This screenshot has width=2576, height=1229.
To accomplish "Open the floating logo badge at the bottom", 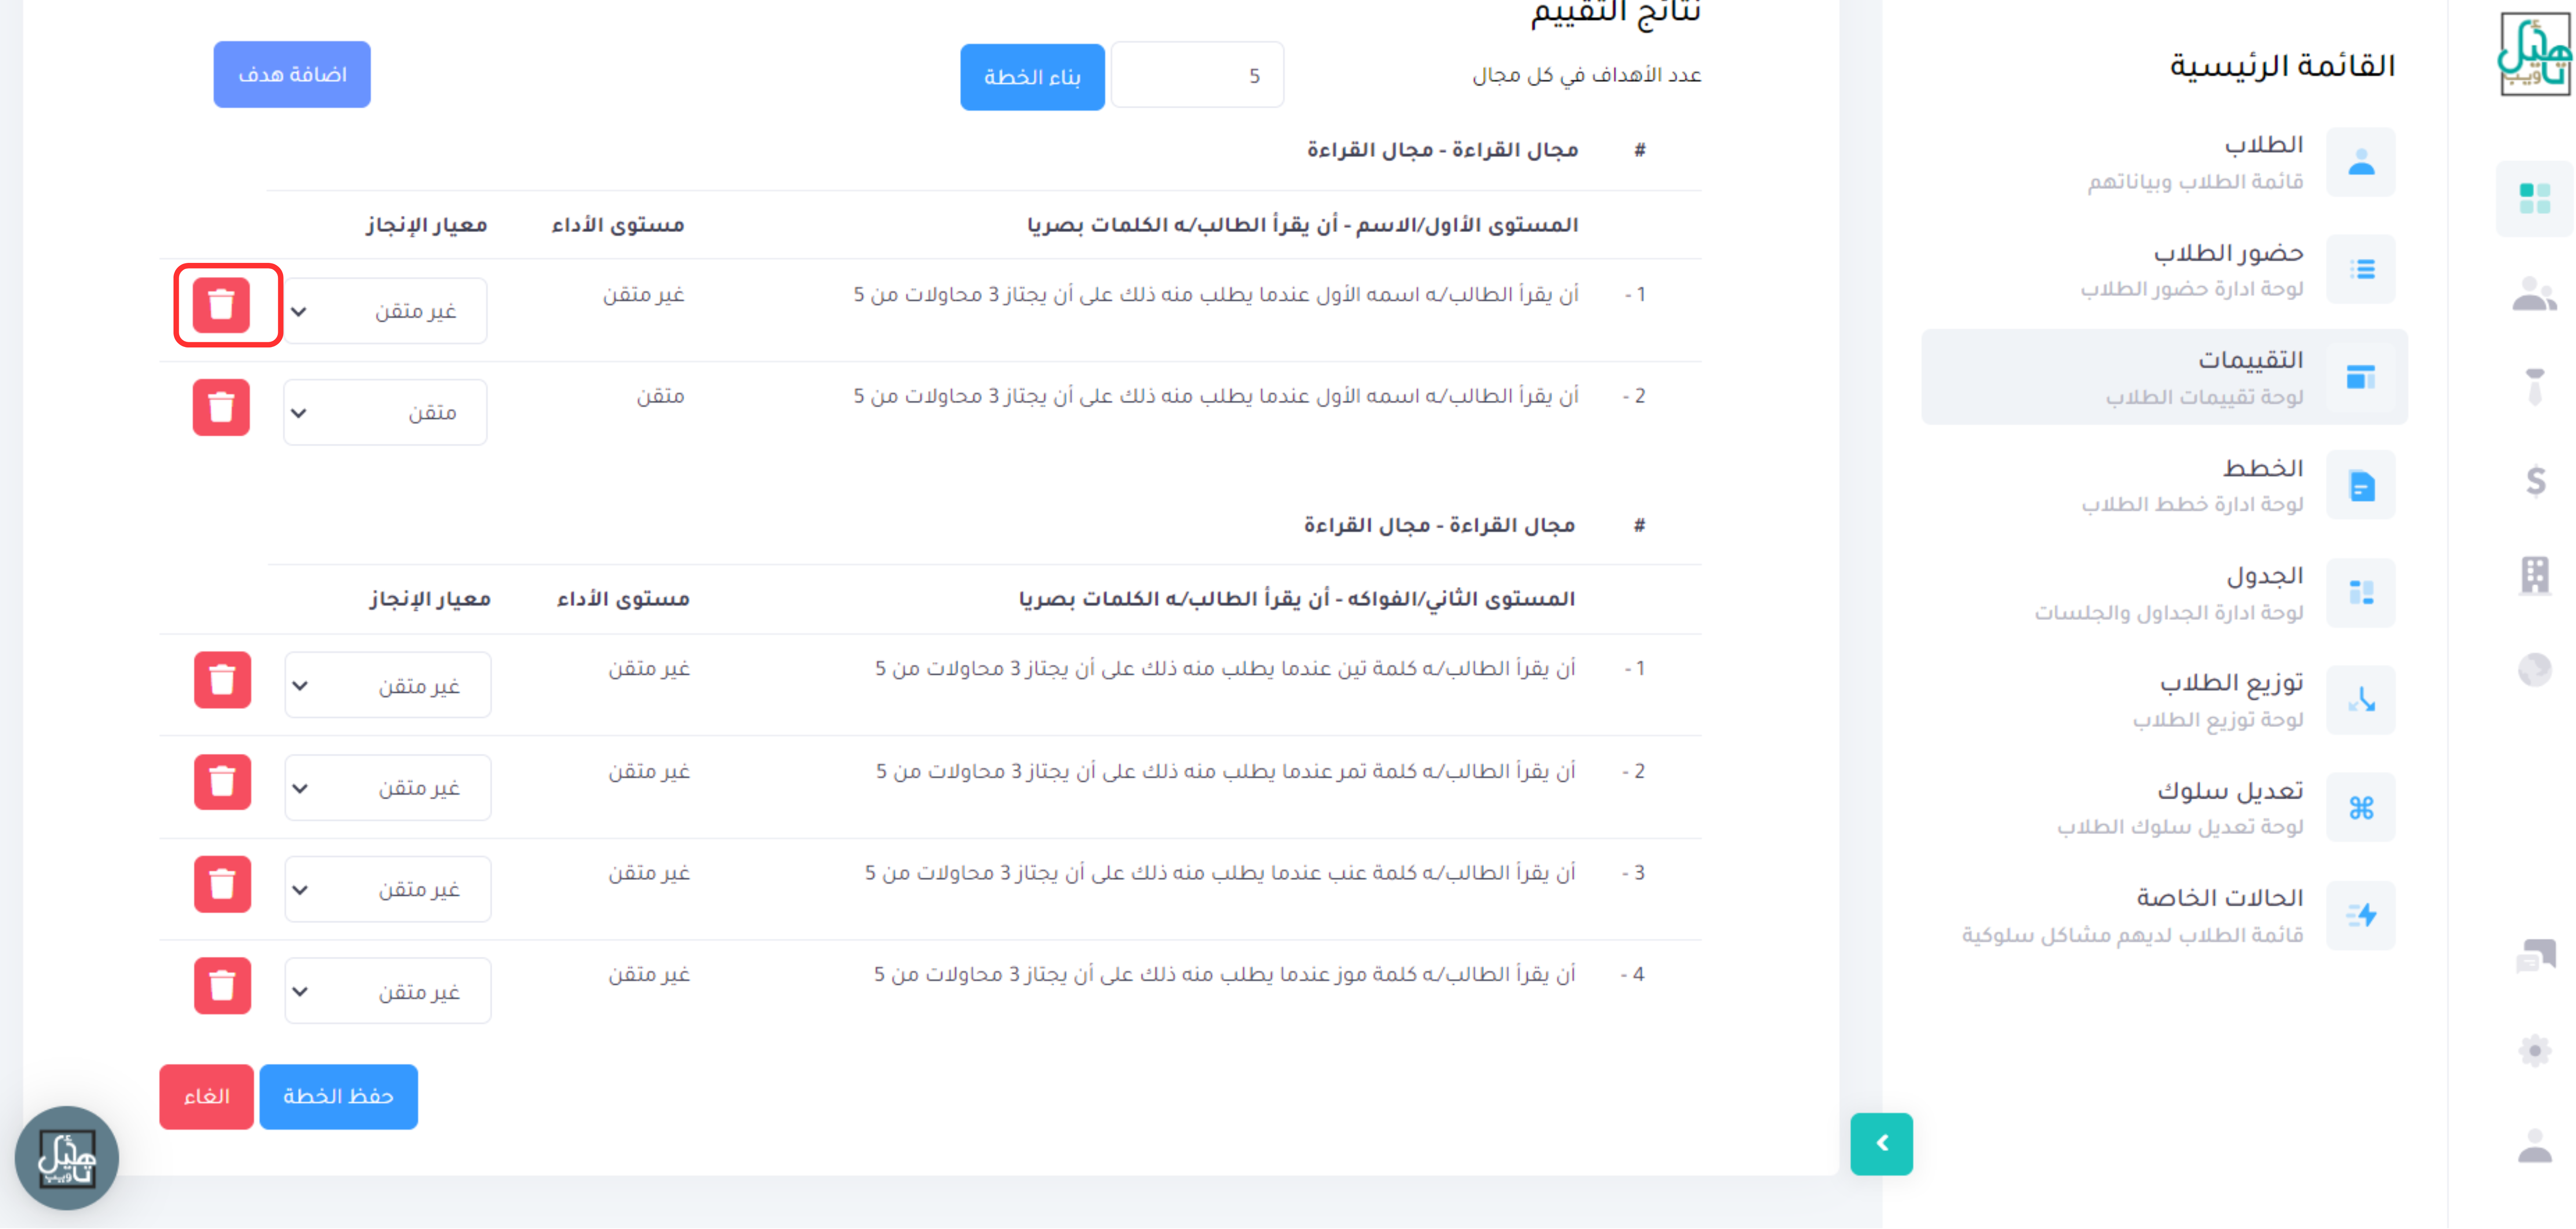I will pos(67,1159).
